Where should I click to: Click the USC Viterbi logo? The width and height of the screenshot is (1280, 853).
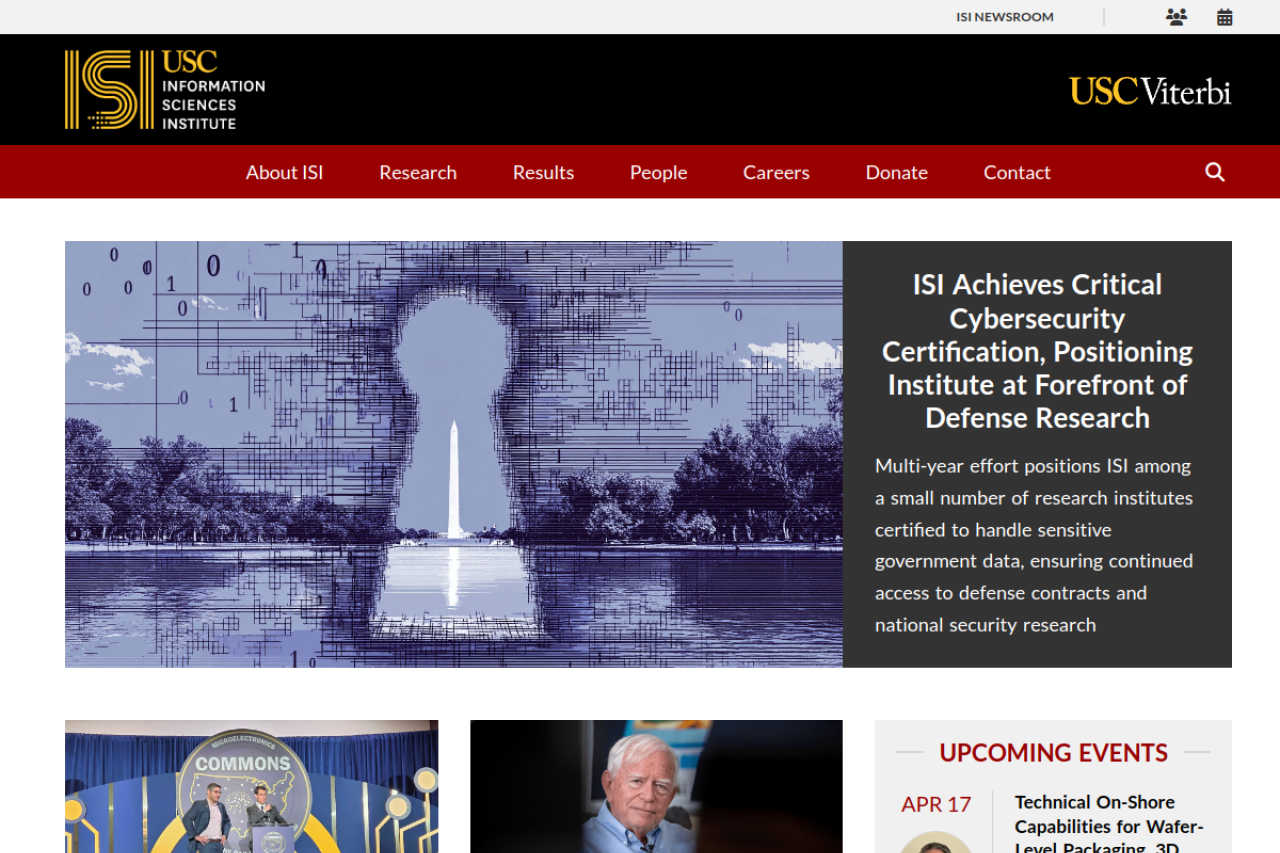1150,91
